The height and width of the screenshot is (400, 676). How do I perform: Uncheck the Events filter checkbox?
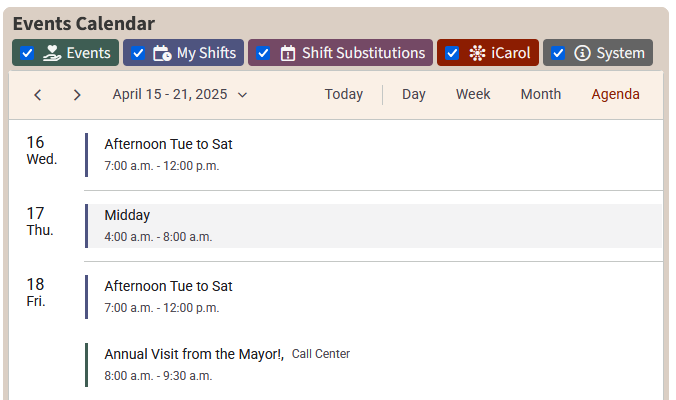click(x=27, y=53)
